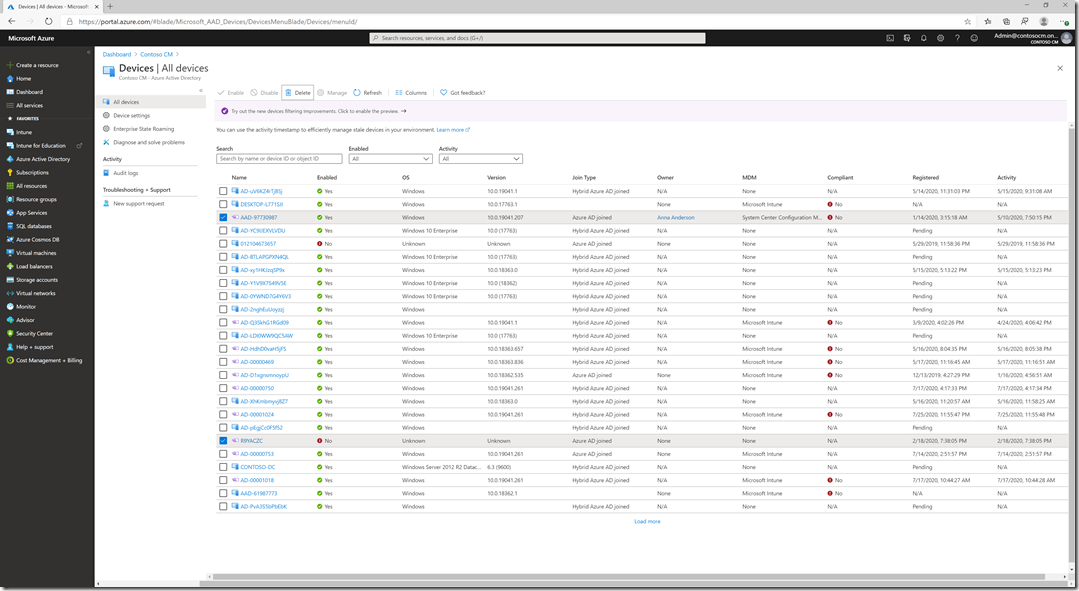Open the Enabled filter dropdown

click(x=390, y=158)
